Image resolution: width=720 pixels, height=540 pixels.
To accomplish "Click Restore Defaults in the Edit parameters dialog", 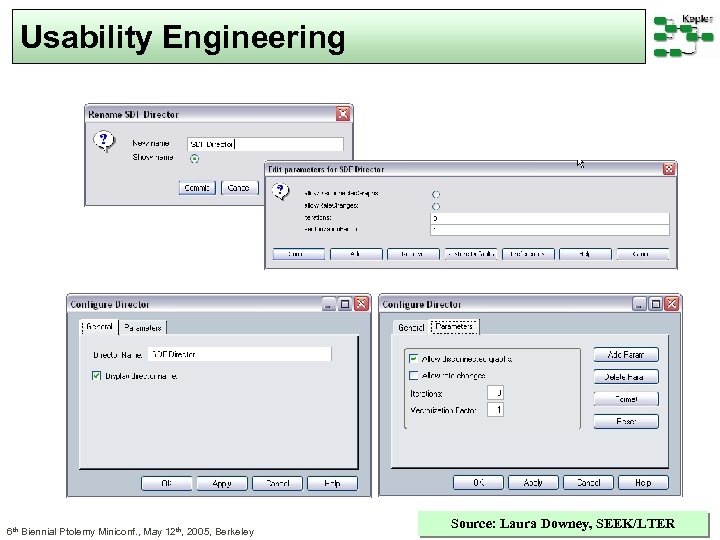I will pyautogui.click(x=471, y=254).
